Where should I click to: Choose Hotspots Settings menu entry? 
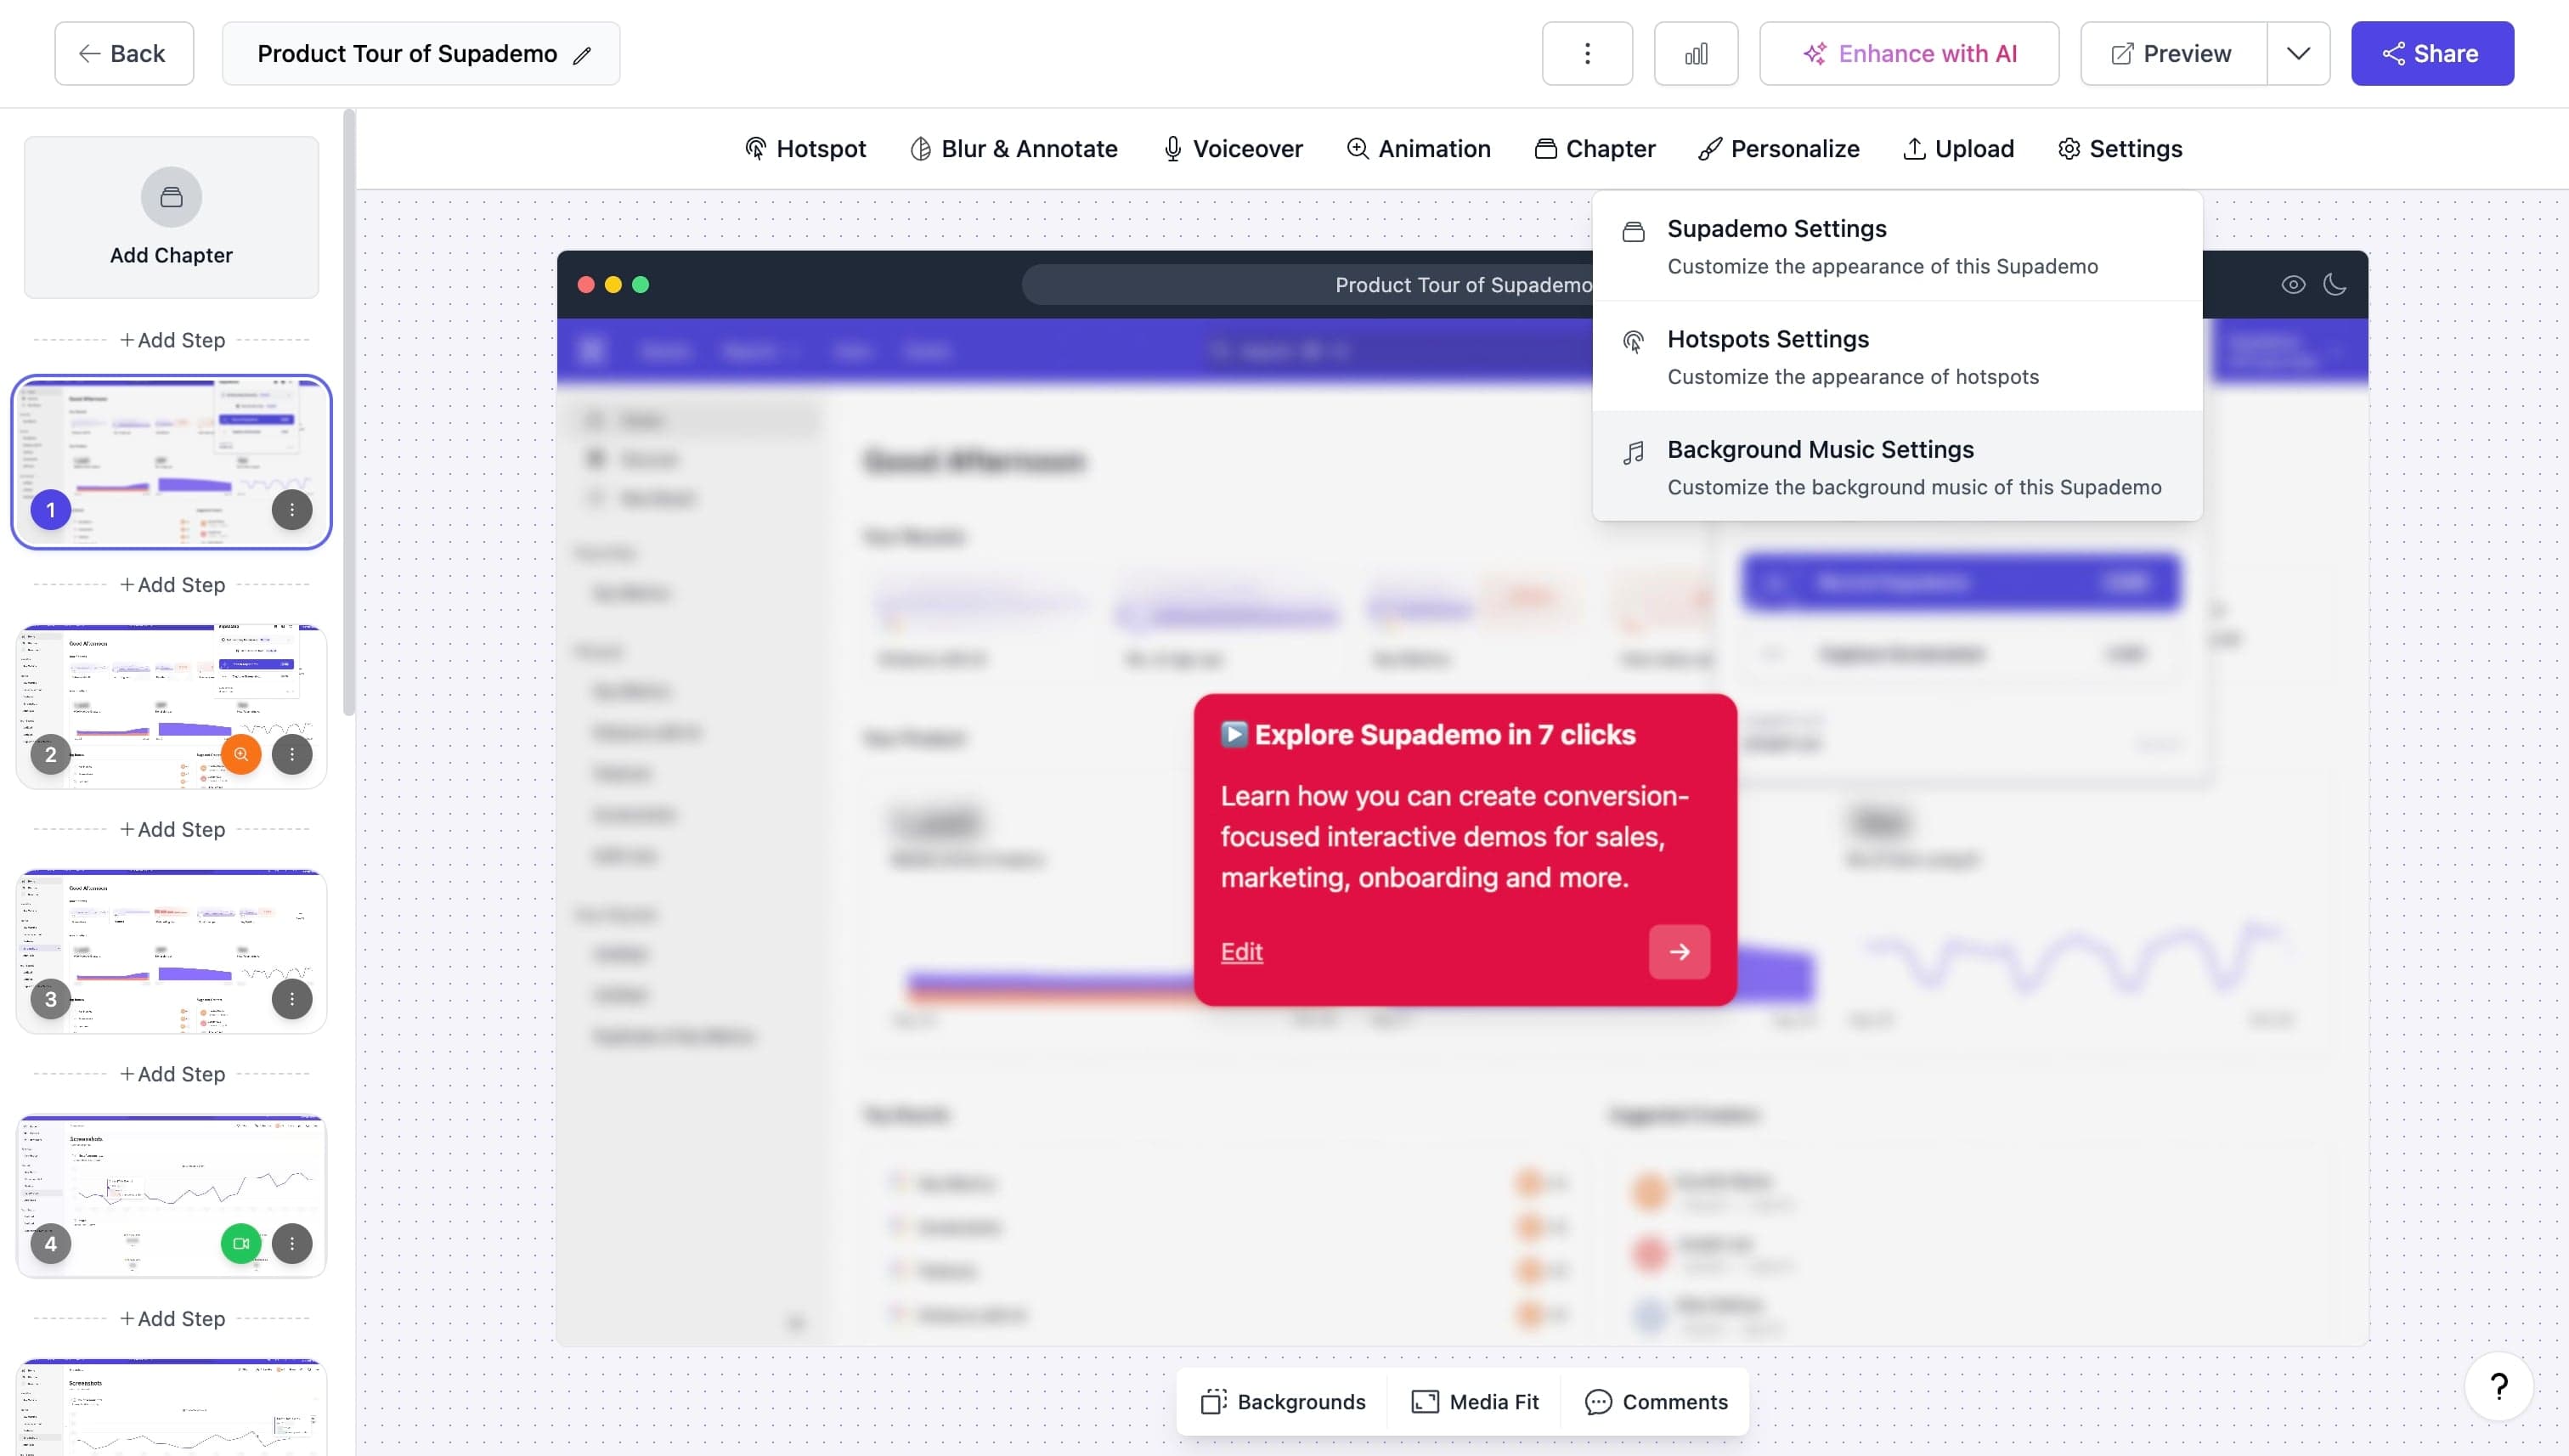(1897, 356)
